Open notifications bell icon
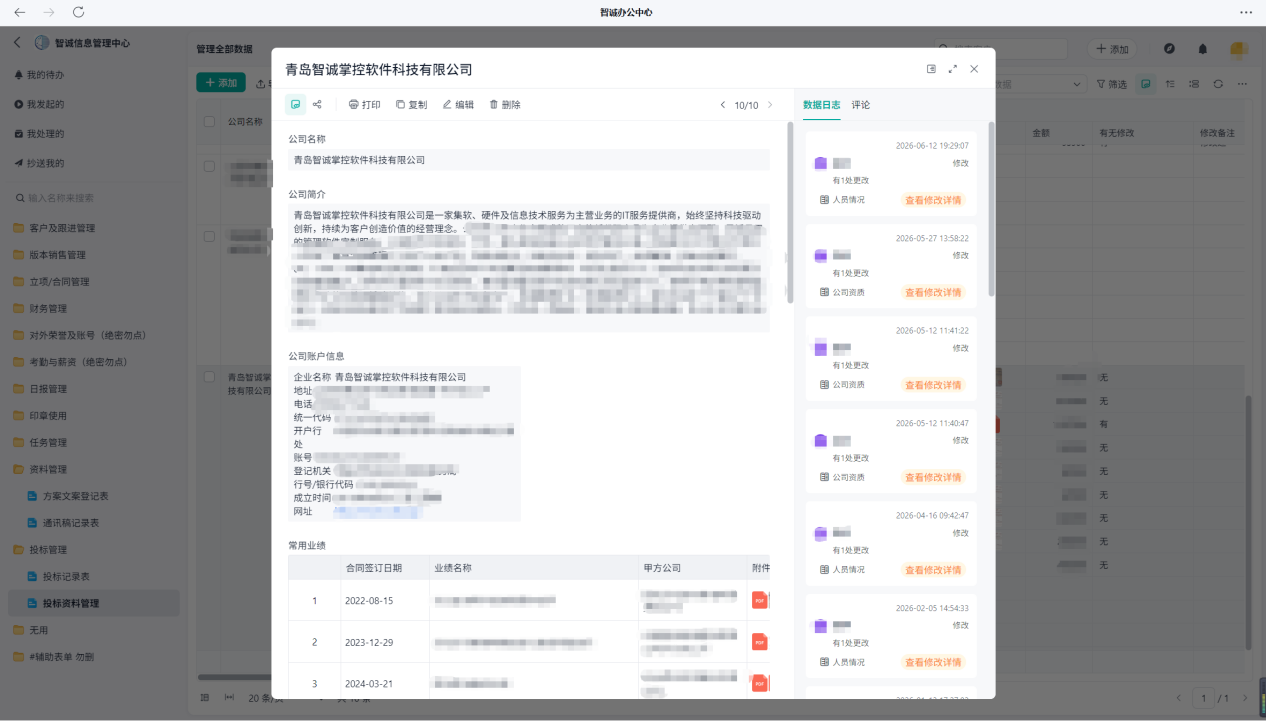The height and width of the screenshot is (721, 1266). [1203, 49]
